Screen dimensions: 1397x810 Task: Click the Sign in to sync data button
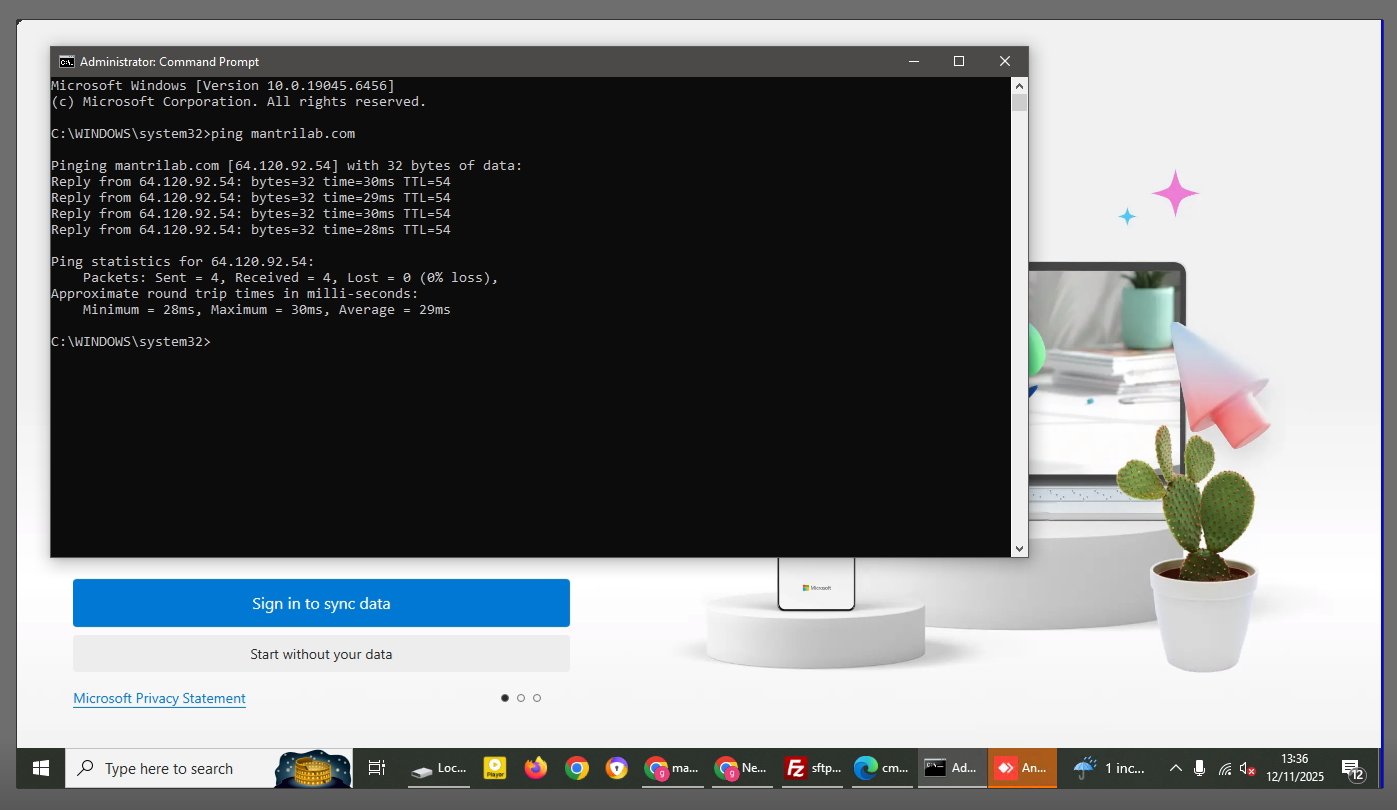click(x=321, y=603)
